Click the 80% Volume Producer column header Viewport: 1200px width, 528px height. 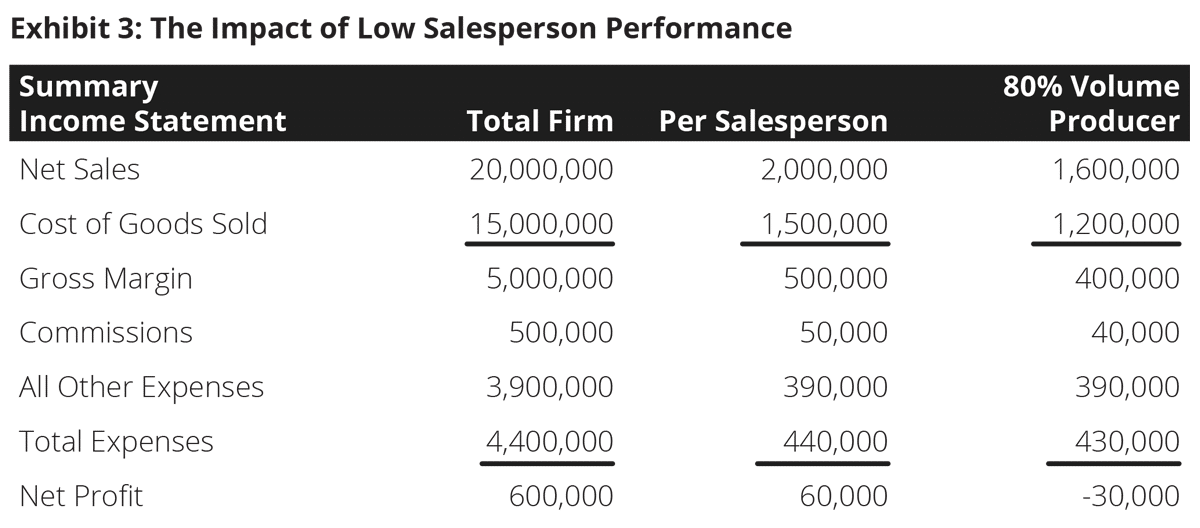tap(1091, 104)
